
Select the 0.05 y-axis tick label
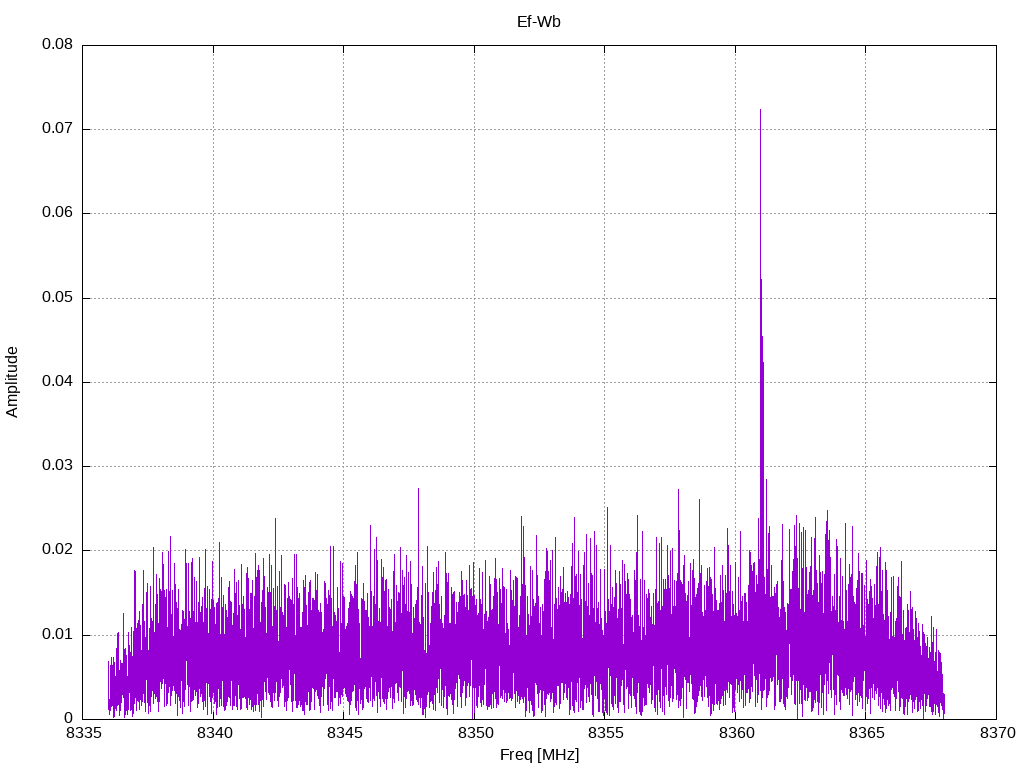[x=57, y=298]
